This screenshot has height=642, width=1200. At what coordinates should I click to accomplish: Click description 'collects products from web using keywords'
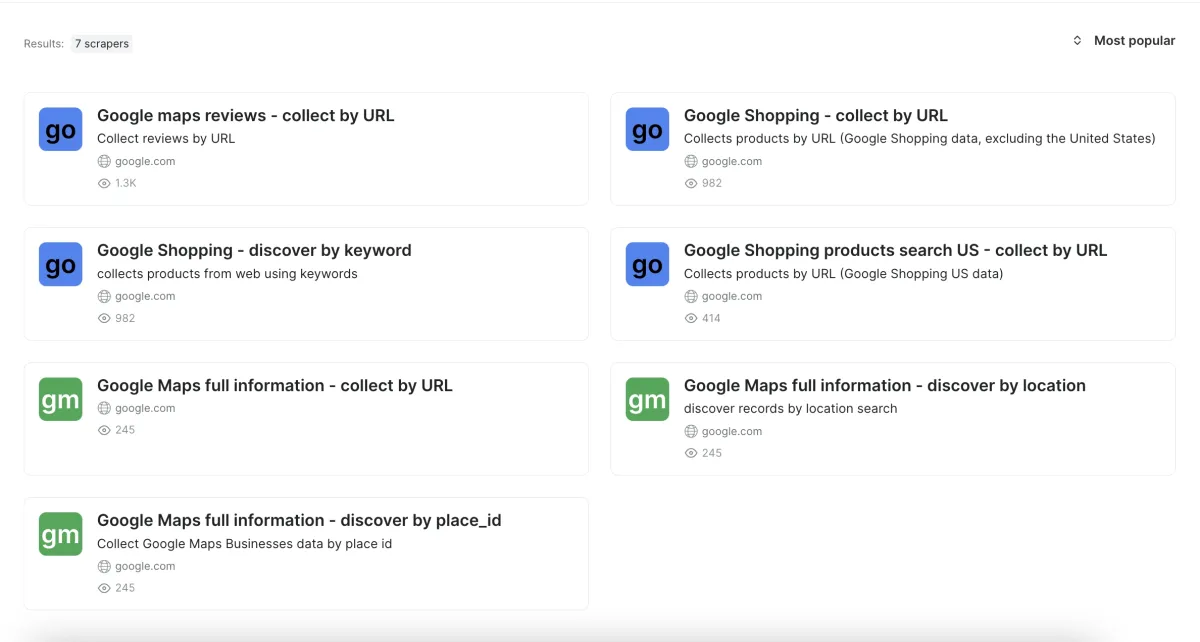click(x=227, y=273)
